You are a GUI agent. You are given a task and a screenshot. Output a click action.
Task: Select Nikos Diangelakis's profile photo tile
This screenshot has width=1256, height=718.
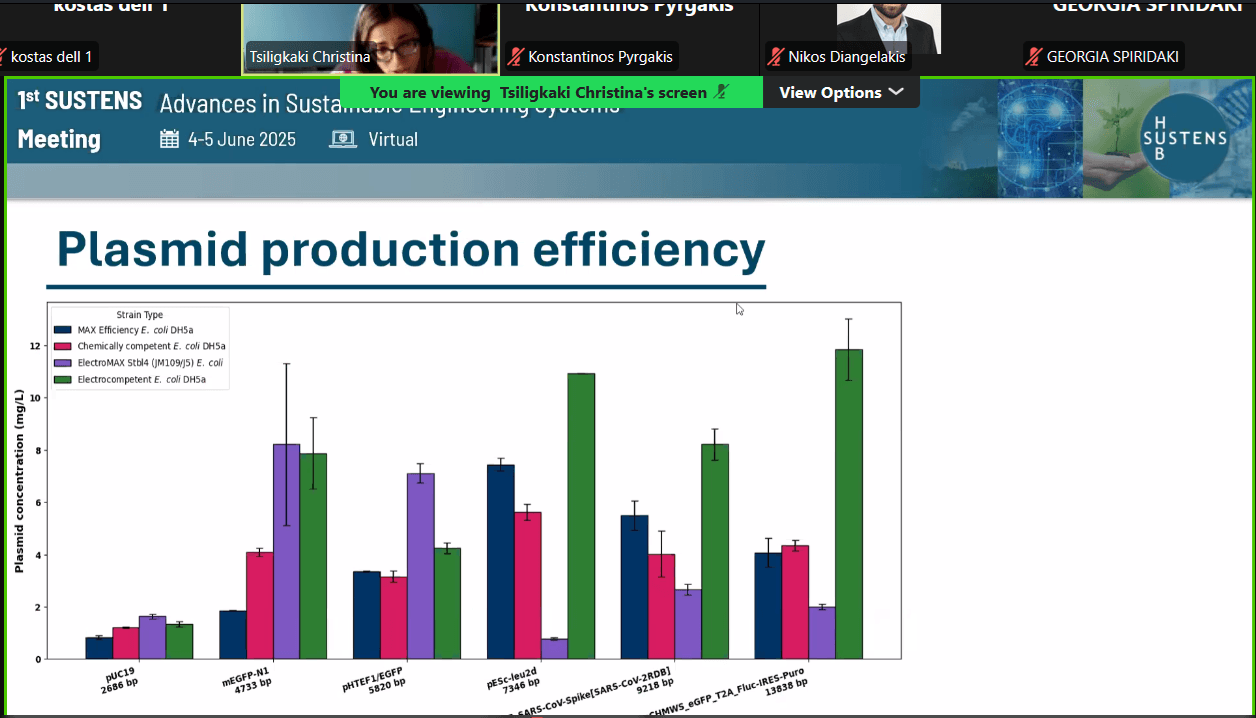pos(888,25)
